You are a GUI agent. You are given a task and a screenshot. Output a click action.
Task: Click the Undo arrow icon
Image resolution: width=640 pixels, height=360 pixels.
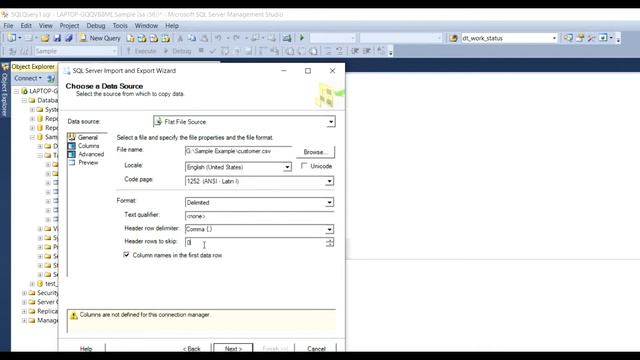[x=218, y=38]
